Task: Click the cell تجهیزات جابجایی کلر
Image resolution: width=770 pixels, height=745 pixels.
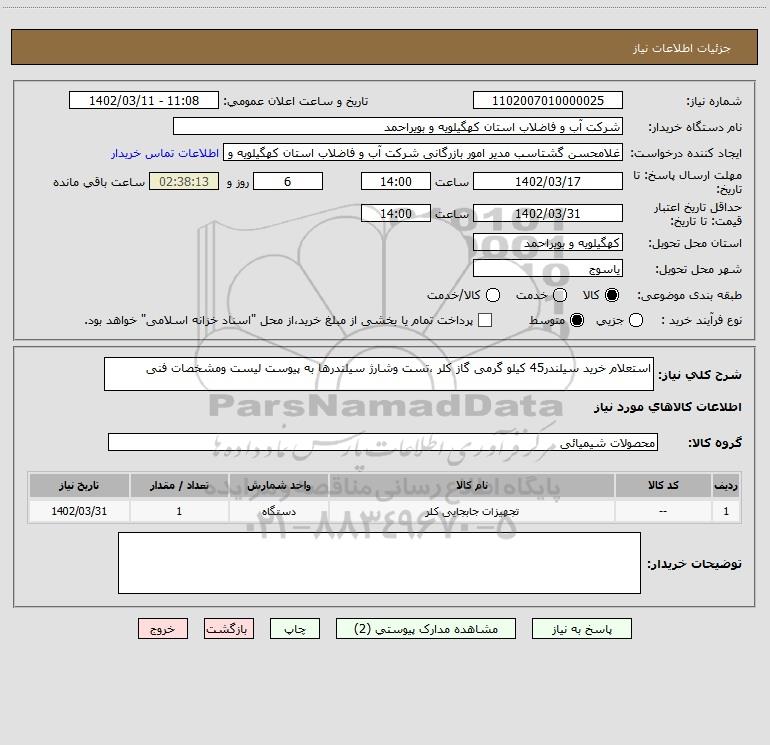Action: (x=471, y=511)
